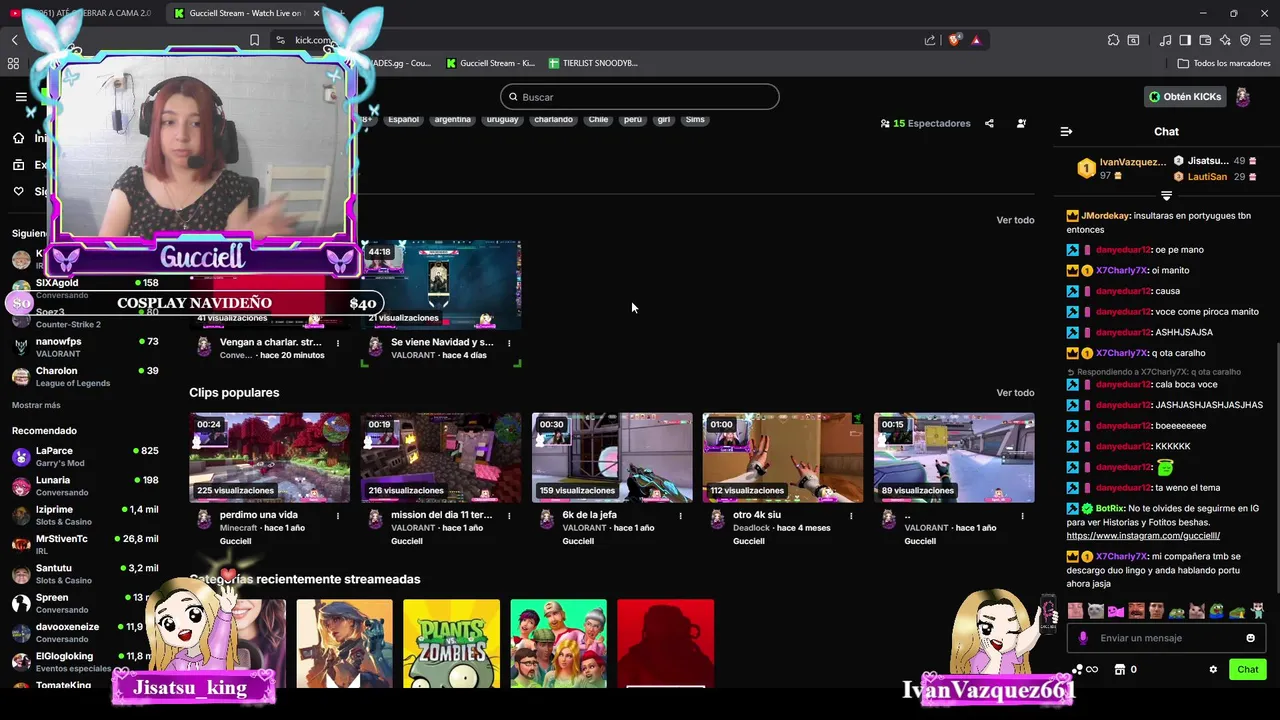Open recommended channel Santutu
Viewport: 1280px width, 720px height.
pyautogui.click(x=85, y=574)
